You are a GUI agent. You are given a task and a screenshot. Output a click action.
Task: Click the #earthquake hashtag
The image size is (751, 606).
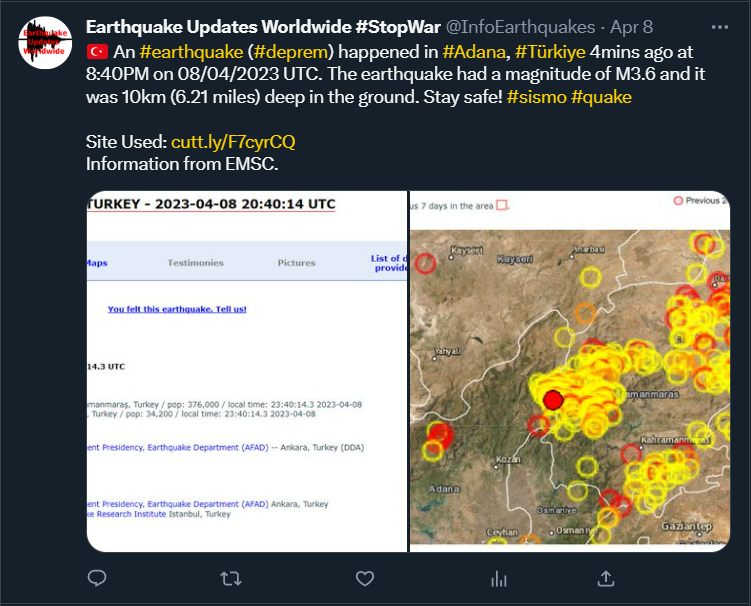191,50
